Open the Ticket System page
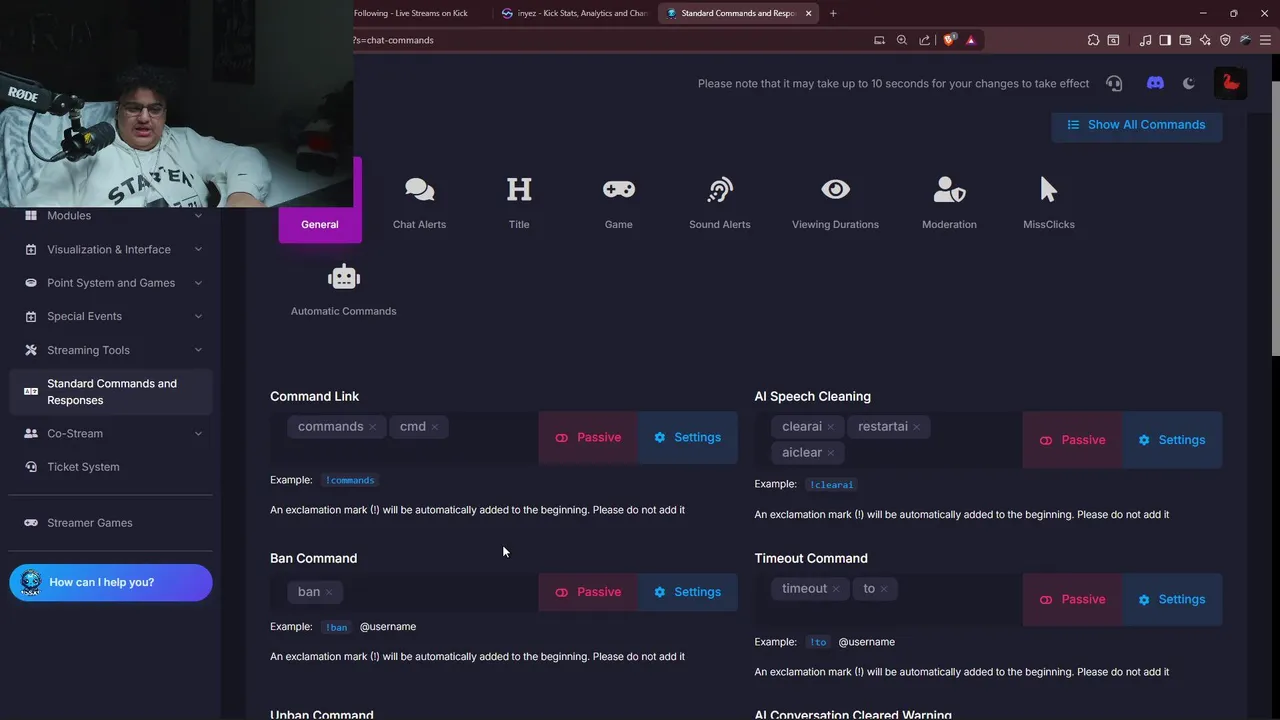The height and width of the screenshot is (720, 1280). (111, 467)
